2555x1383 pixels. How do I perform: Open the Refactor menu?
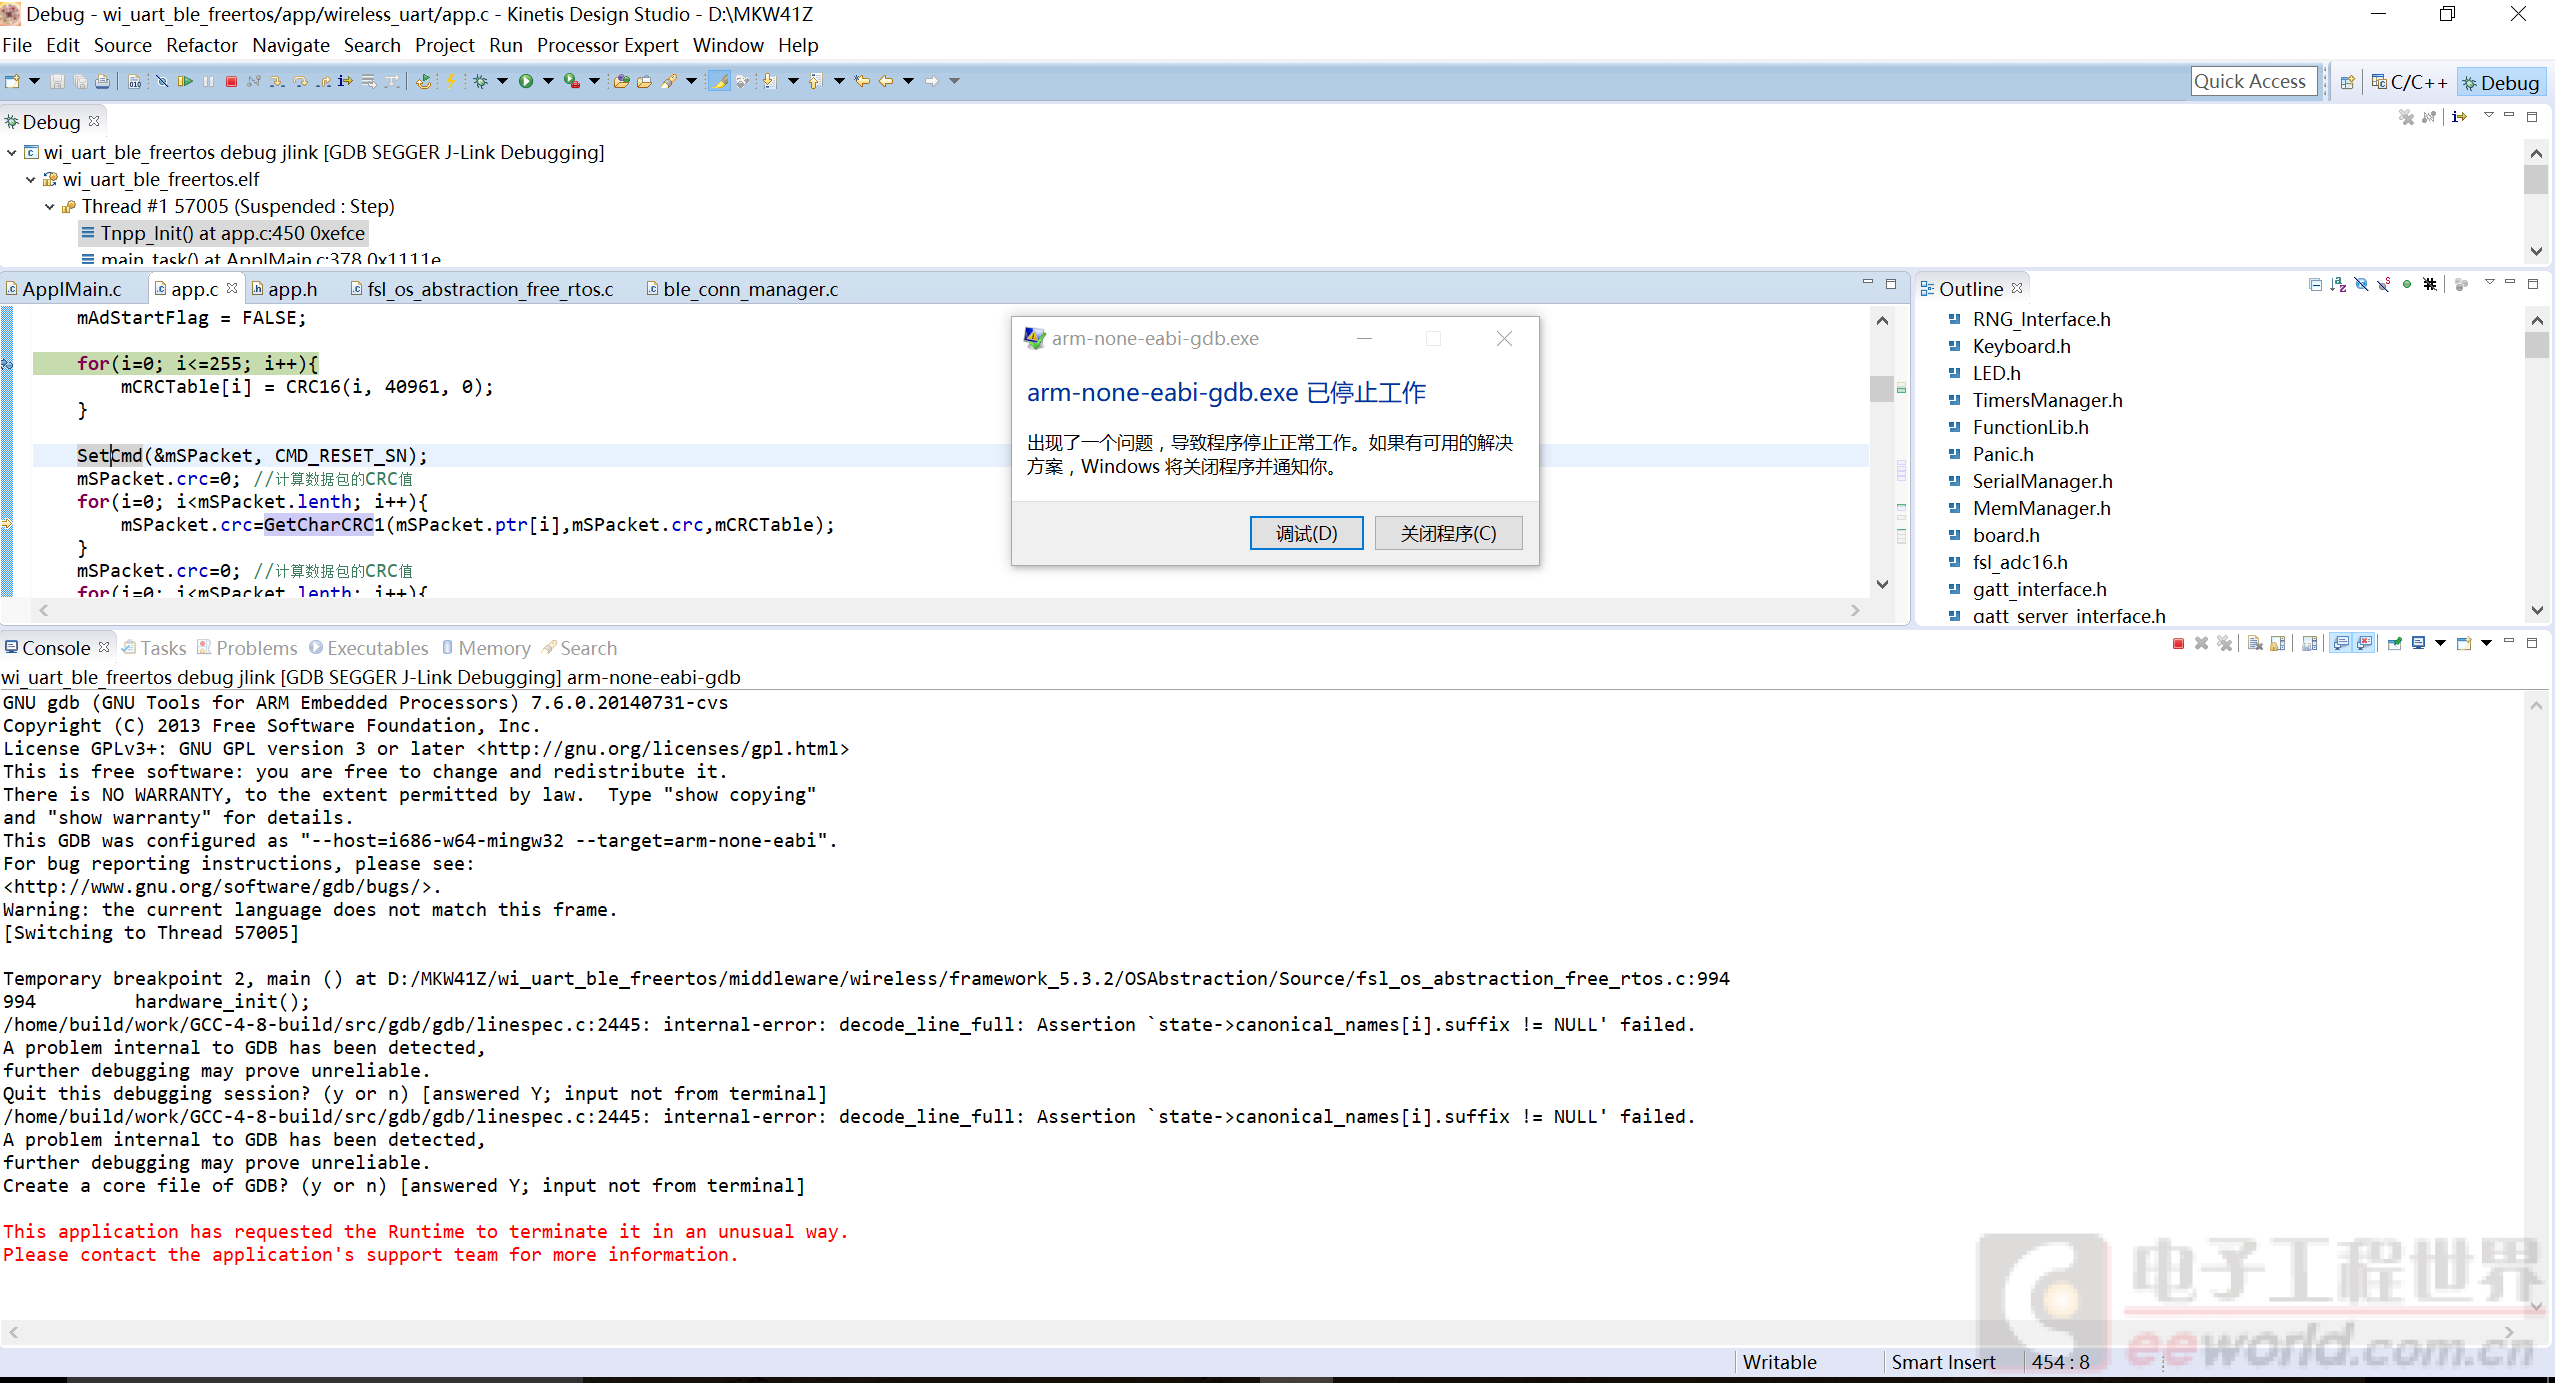click(x=201, y=45)
